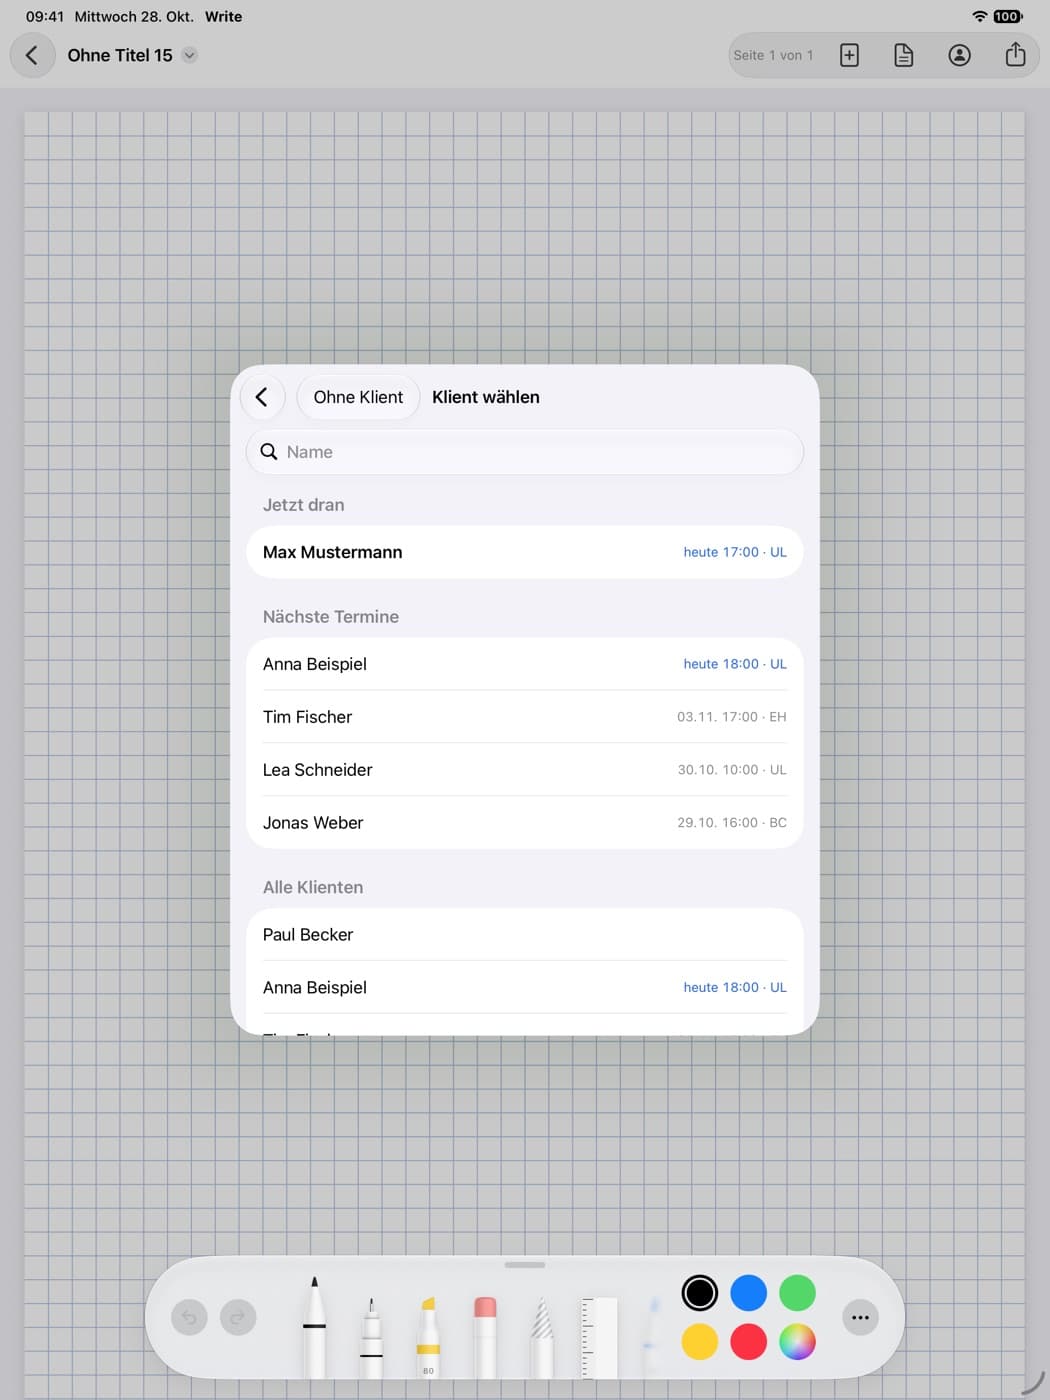This screenshot has height=1400, width=1050.
Task: Navigate back with the top-left arrow
Action: (32, 55)
